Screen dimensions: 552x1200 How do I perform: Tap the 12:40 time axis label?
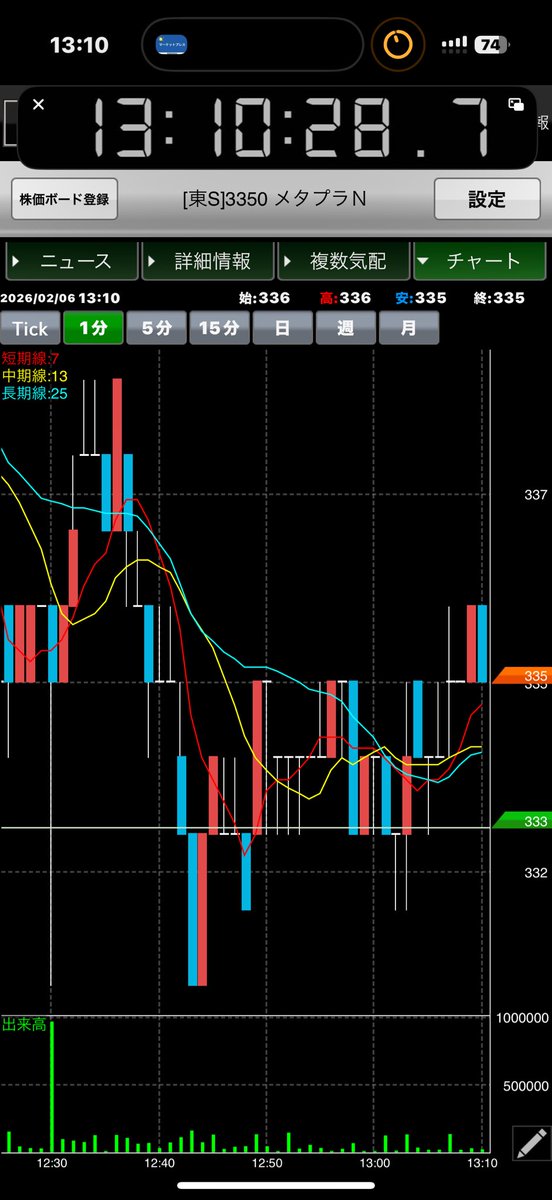click(160, 1163)
